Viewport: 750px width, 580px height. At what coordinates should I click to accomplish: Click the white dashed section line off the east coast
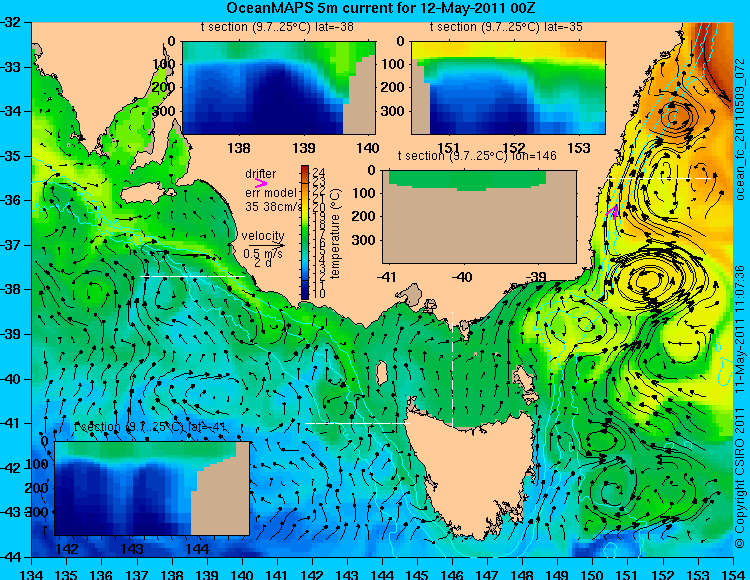pyautogui.click(x=660, y=178)
